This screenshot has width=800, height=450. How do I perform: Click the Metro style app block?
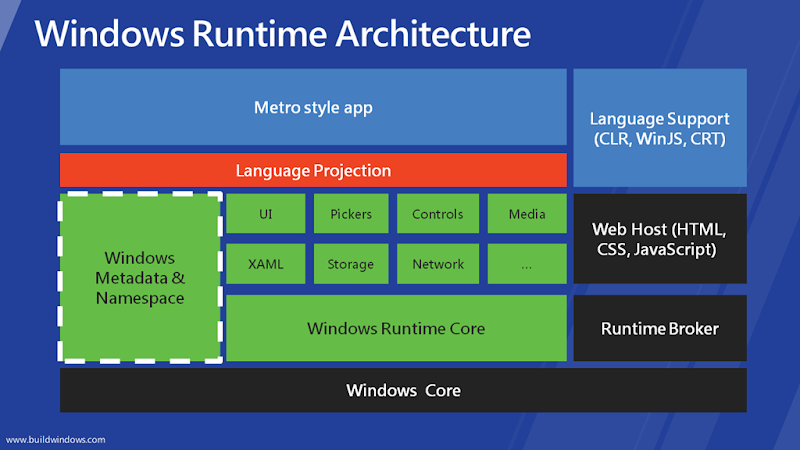[x=313, y=107]
